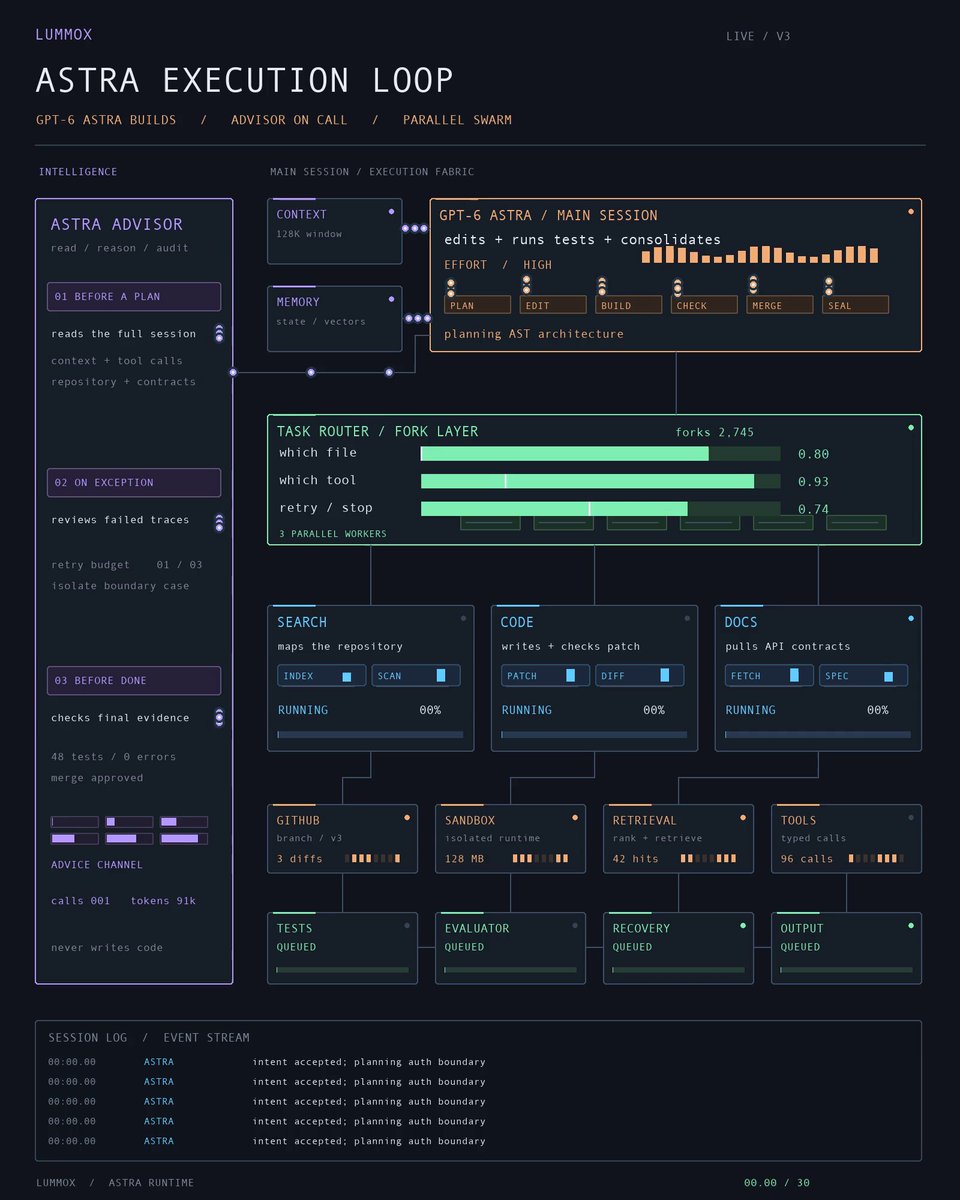The height and width of the screenshot is (1200, 960).
Task: Click the green status dot on the RECOVERY card
Action: point(743,926)
